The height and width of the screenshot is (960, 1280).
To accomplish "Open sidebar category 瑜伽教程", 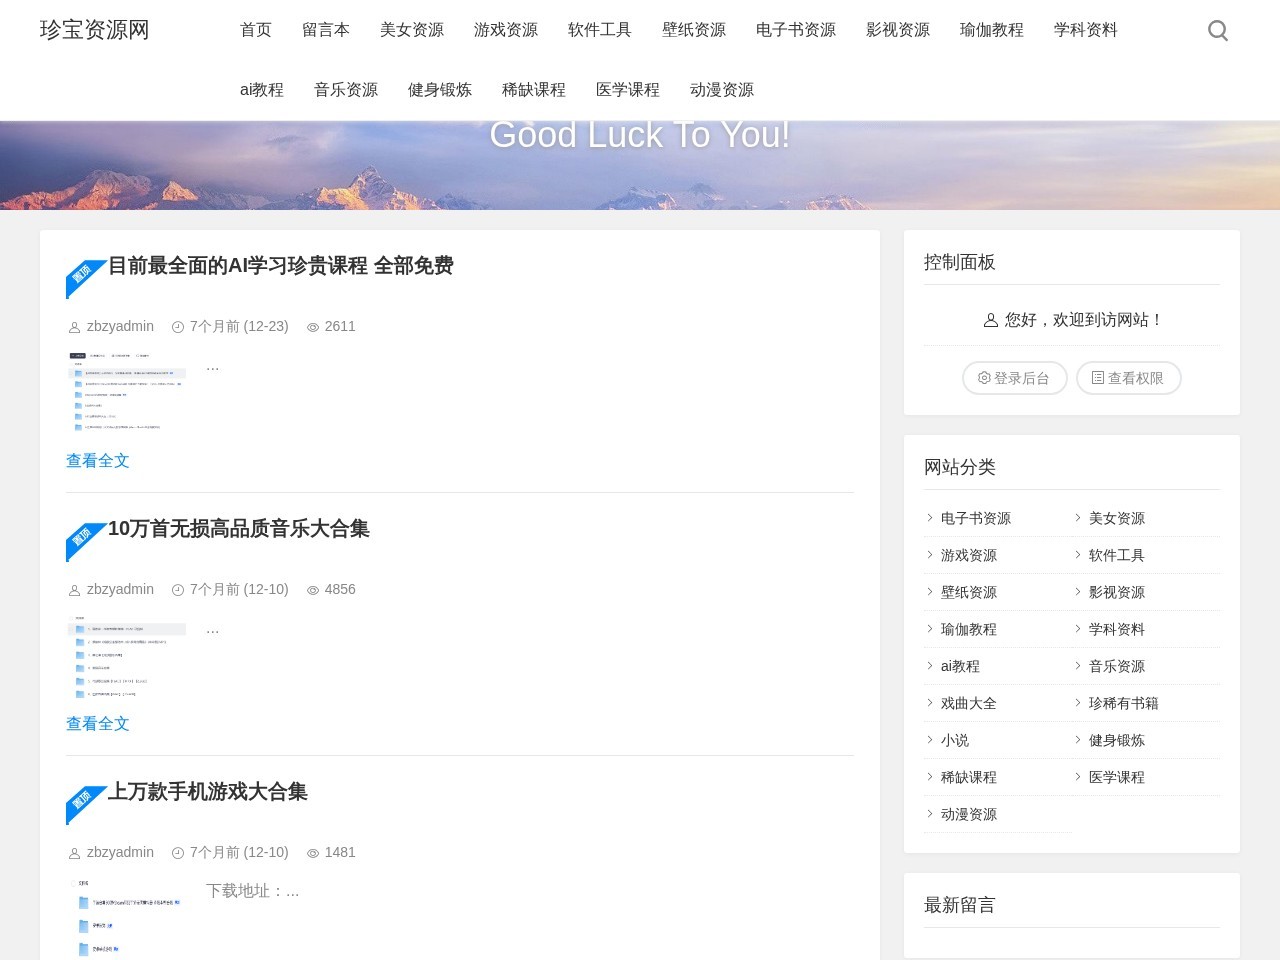I will pyautogui.click(x=969, y=629).
